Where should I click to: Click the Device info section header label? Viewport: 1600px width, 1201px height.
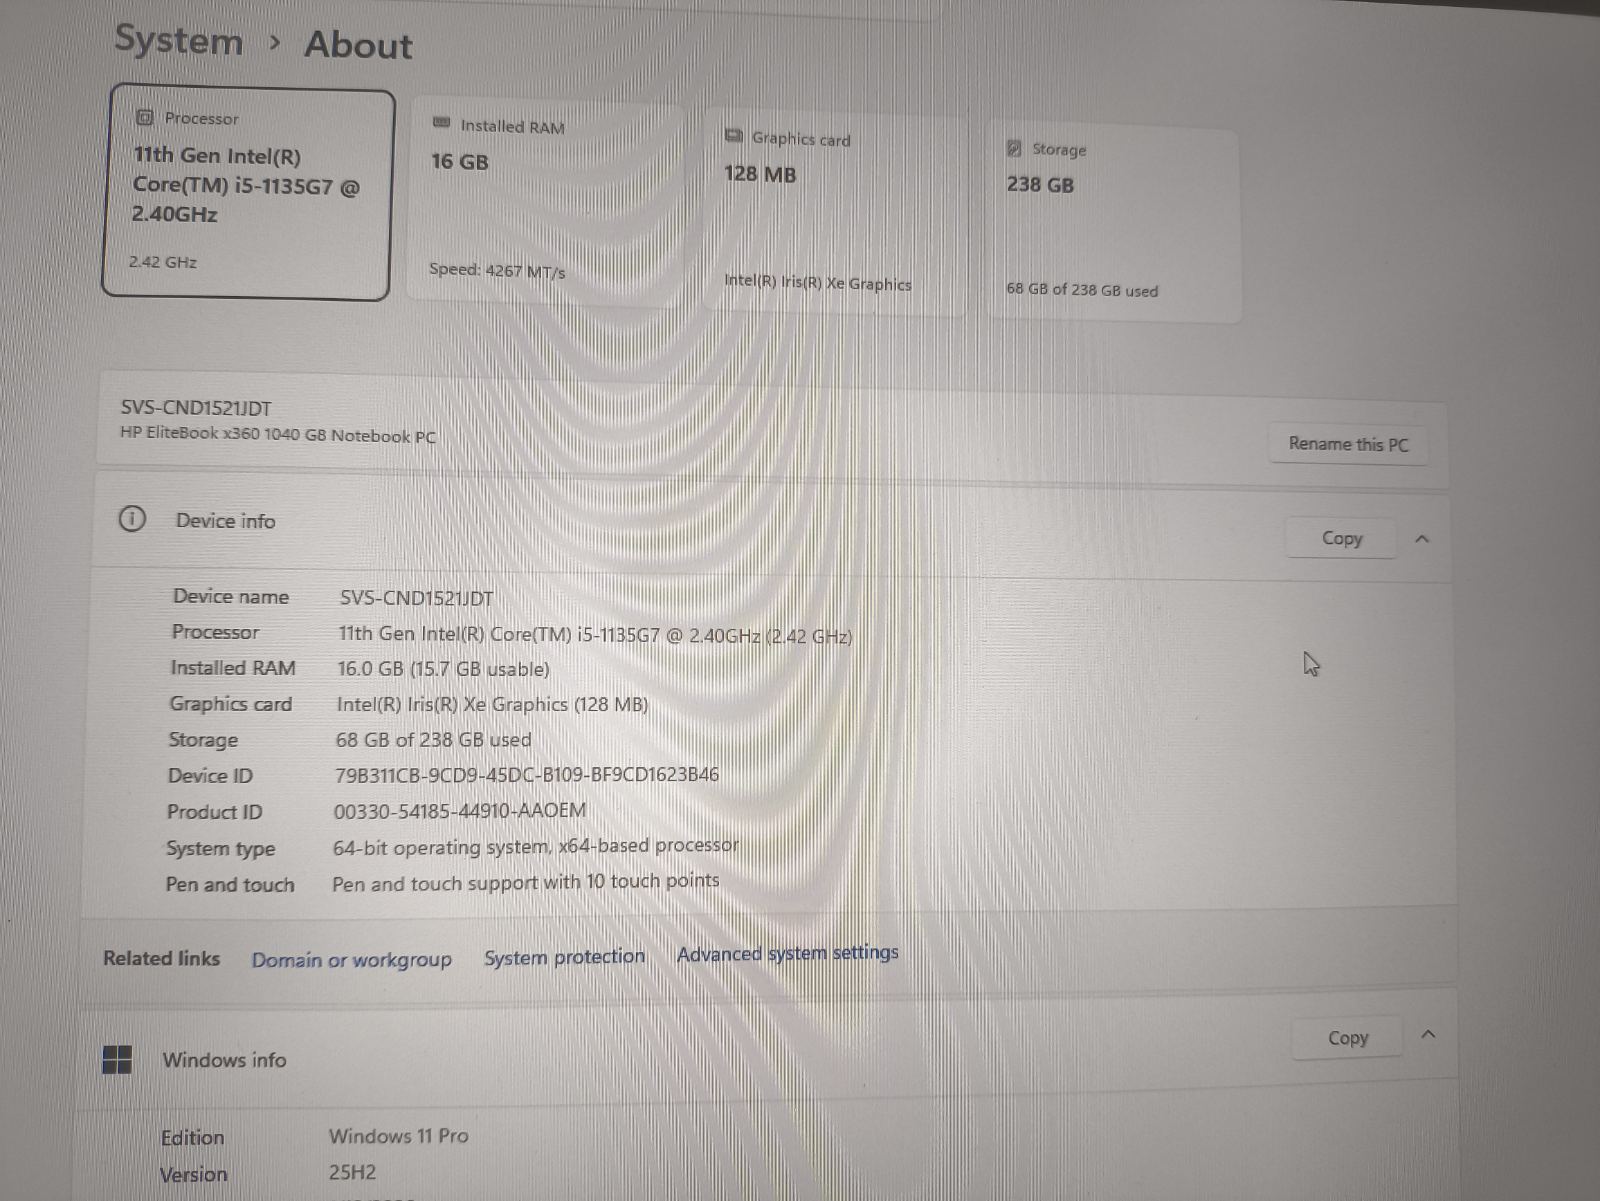tap(226, 521)
